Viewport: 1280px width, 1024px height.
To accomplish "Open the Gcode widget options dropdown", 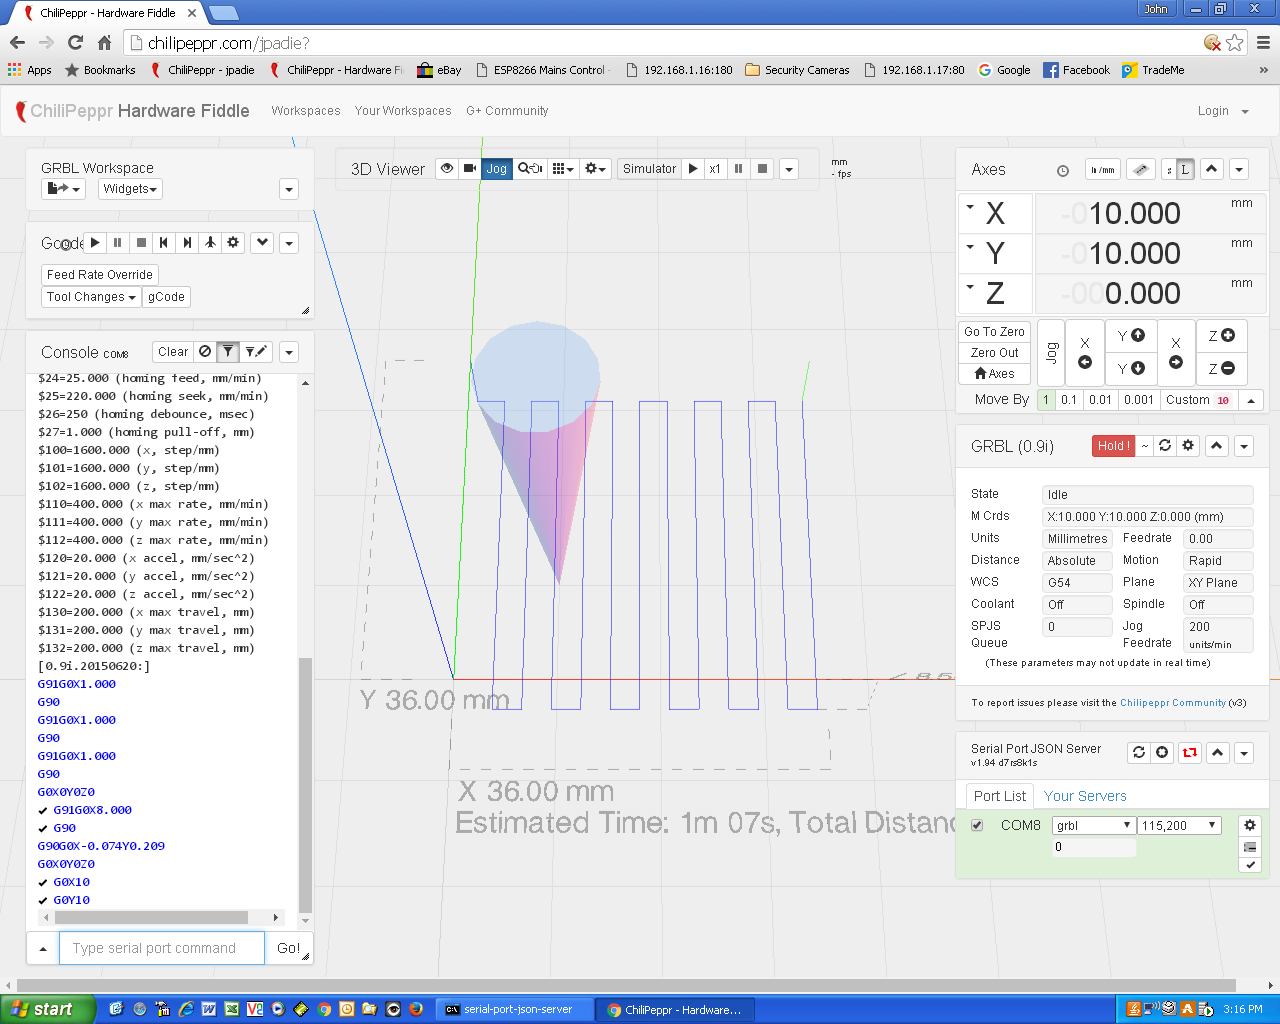I will click(289, 243).
